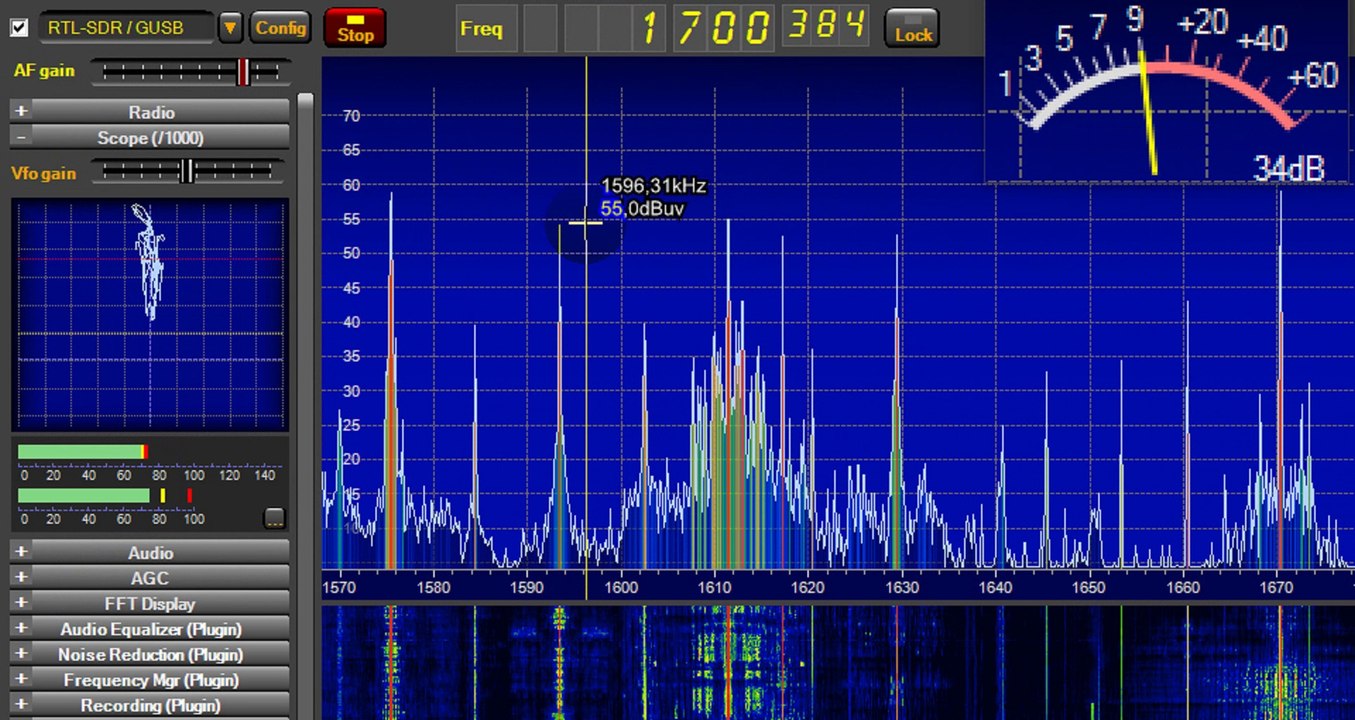Screen dimensions: 1355x720
Task: Expand the Audio panel
Action: (x=150, y=552)
